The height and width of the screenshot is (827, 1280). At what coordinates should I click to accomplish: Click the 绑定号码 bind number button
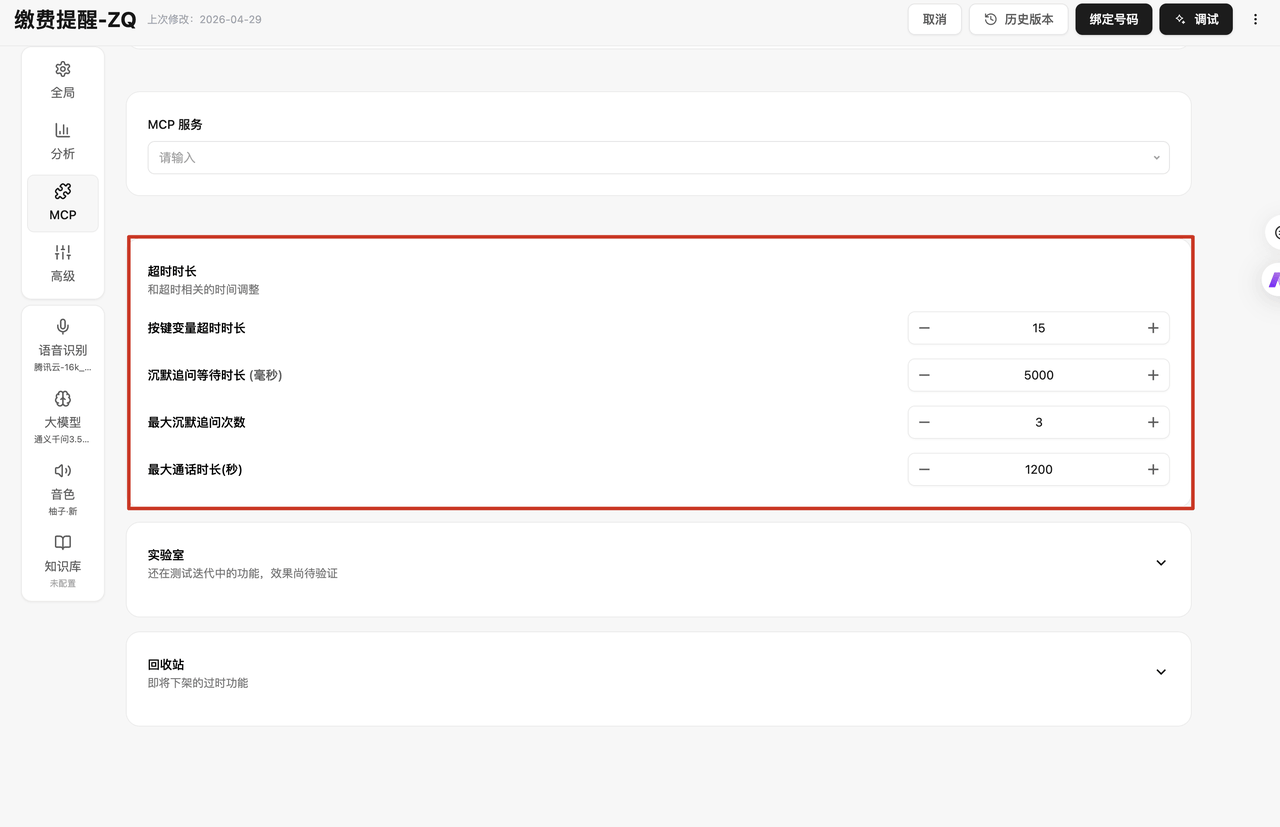[x=1114, y=19]
